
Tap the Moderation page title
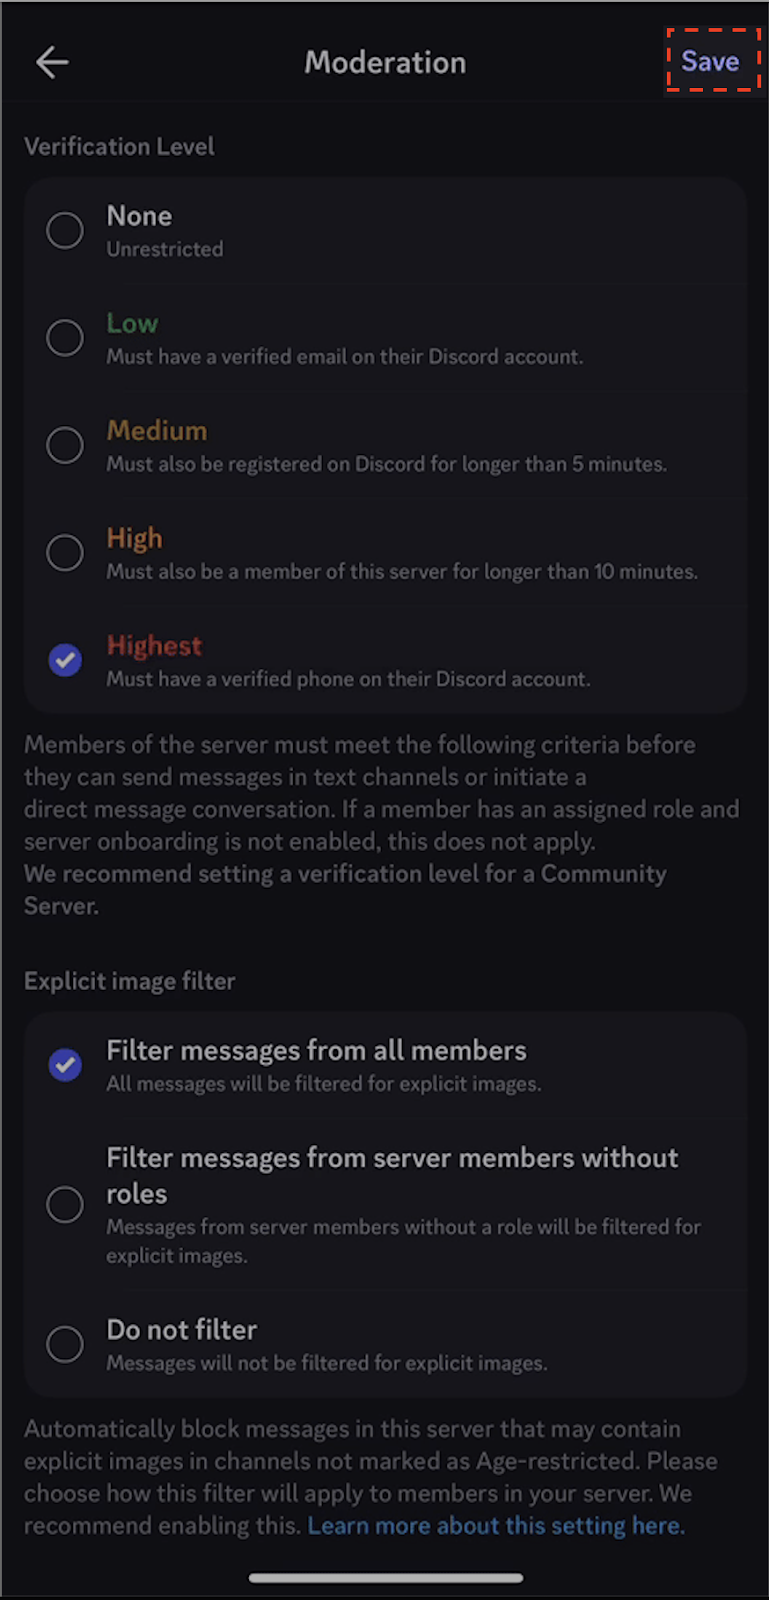pyautogui.click(x=385, y=63)
